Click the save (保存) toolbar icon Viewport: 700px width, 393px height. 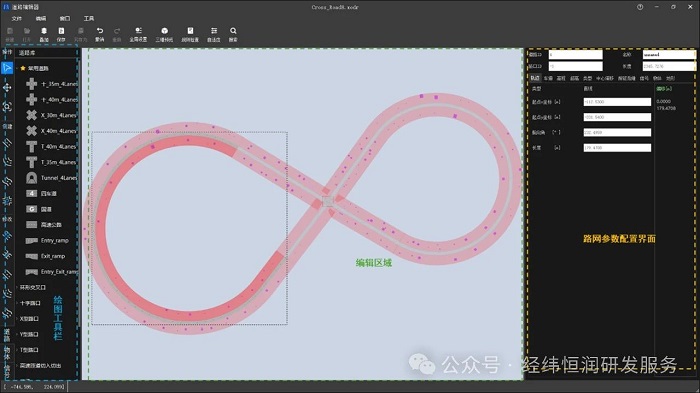61,34
